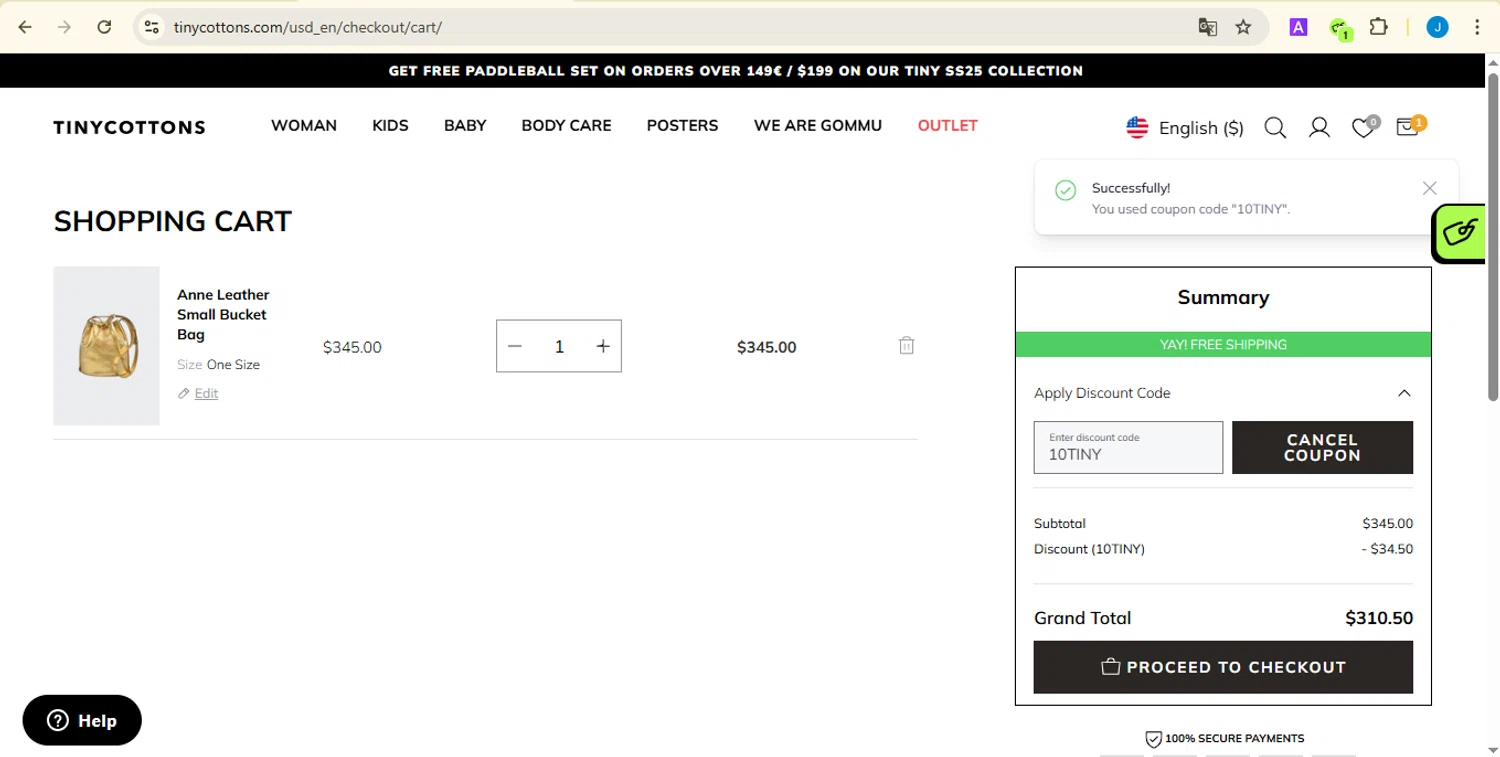1500x757 pixels.
Task: Open the Anne Leather Small Bucket Bag link
Action: (x=223, y=314)
